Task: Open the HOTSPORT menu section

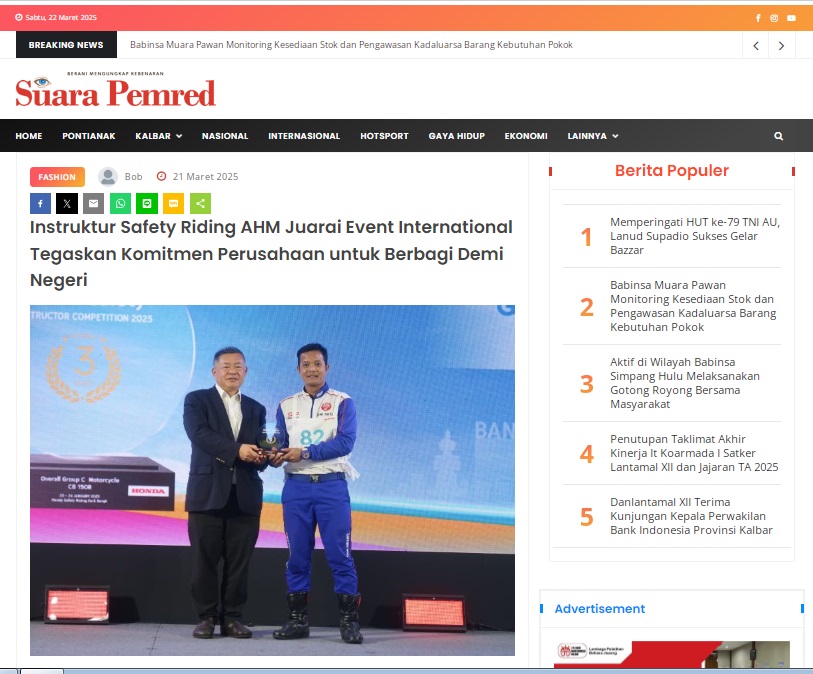Action: click(x=384, y=136)
